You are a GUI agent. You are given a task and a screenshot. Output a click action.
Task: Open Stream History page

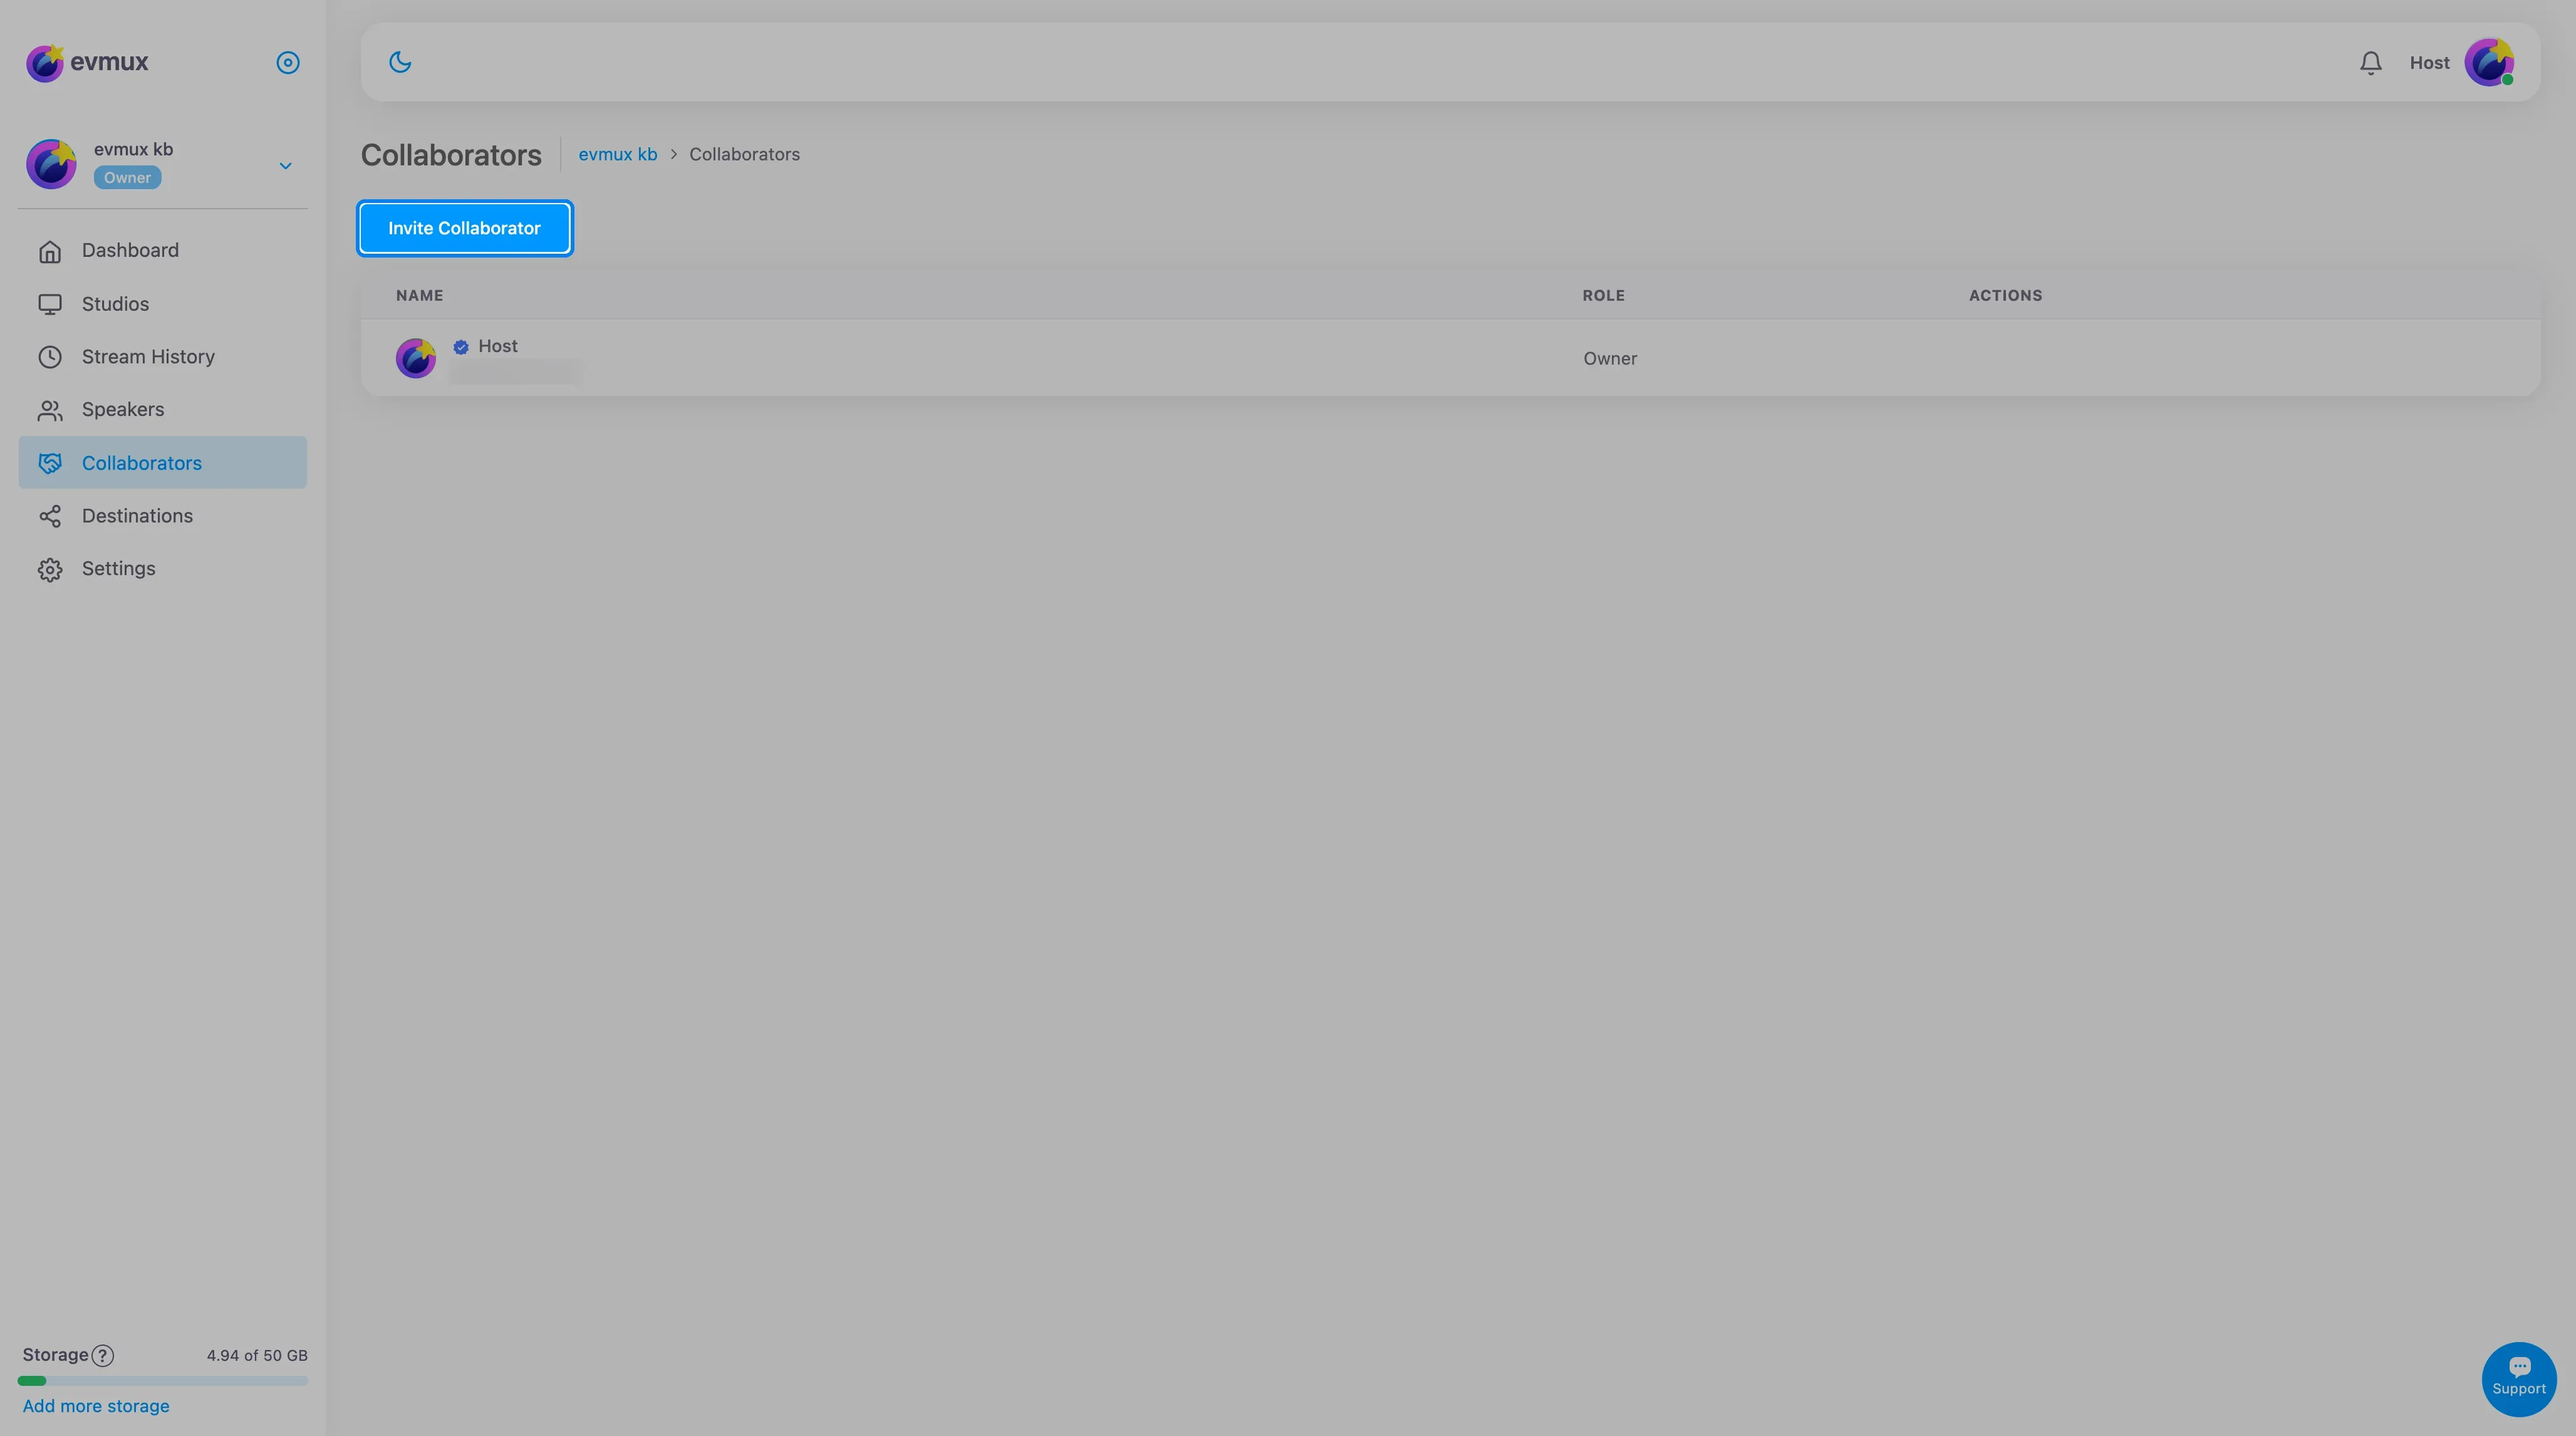point(162,357)
